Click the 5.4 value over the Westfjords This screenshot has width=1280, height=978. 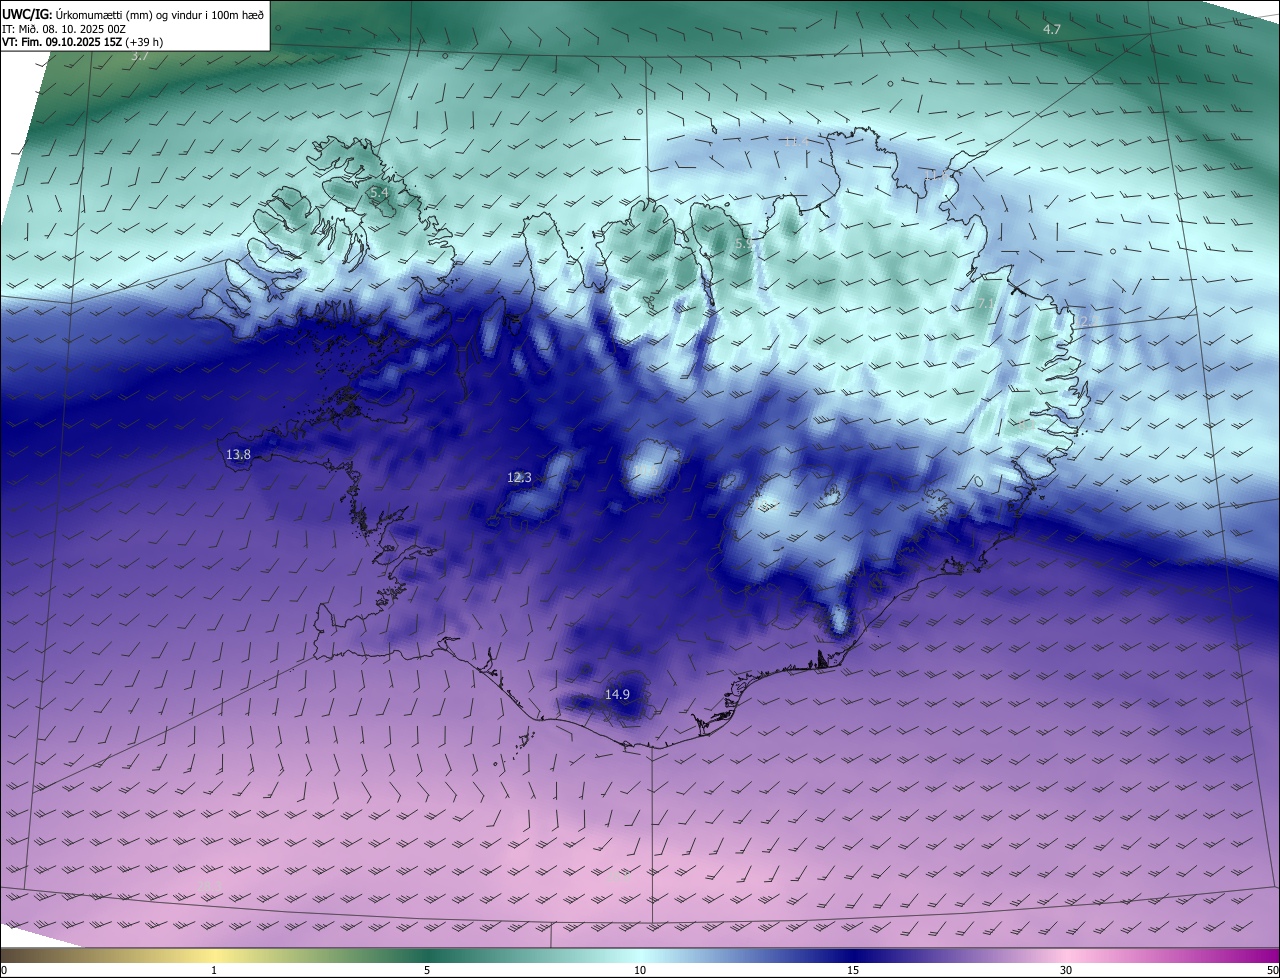pos(379,192)
